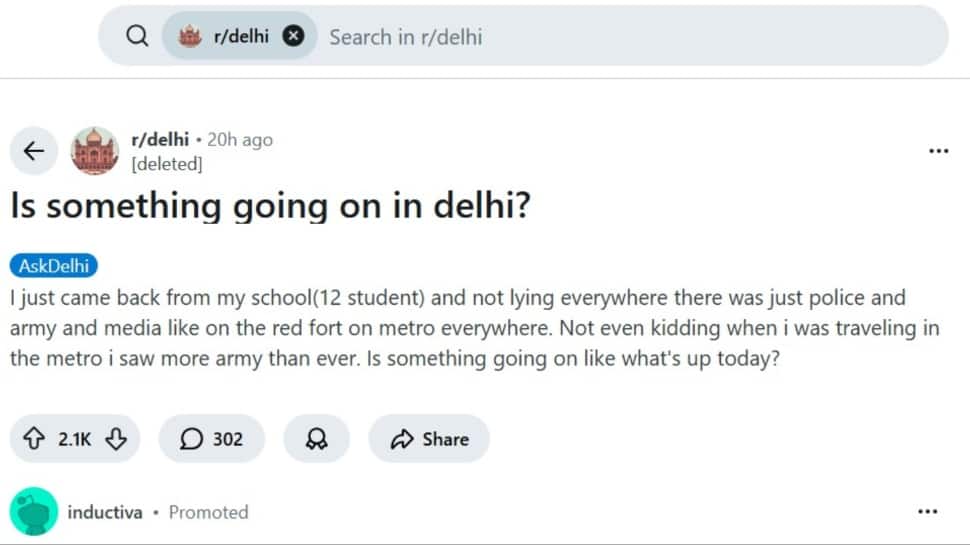Click the r/delhi icon in search chip
The height and width of the screenshot is (545, 970).
(x=189, y=37)
